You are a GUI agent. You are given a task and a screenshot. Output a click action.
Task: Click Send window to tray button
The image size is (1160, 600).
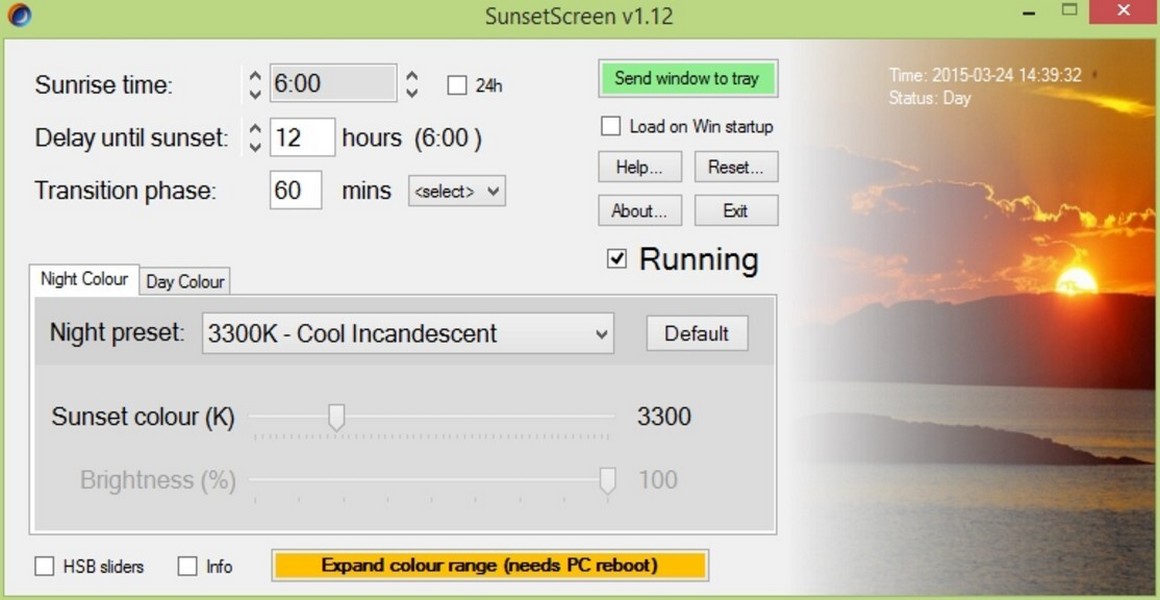tap(687, 78)
